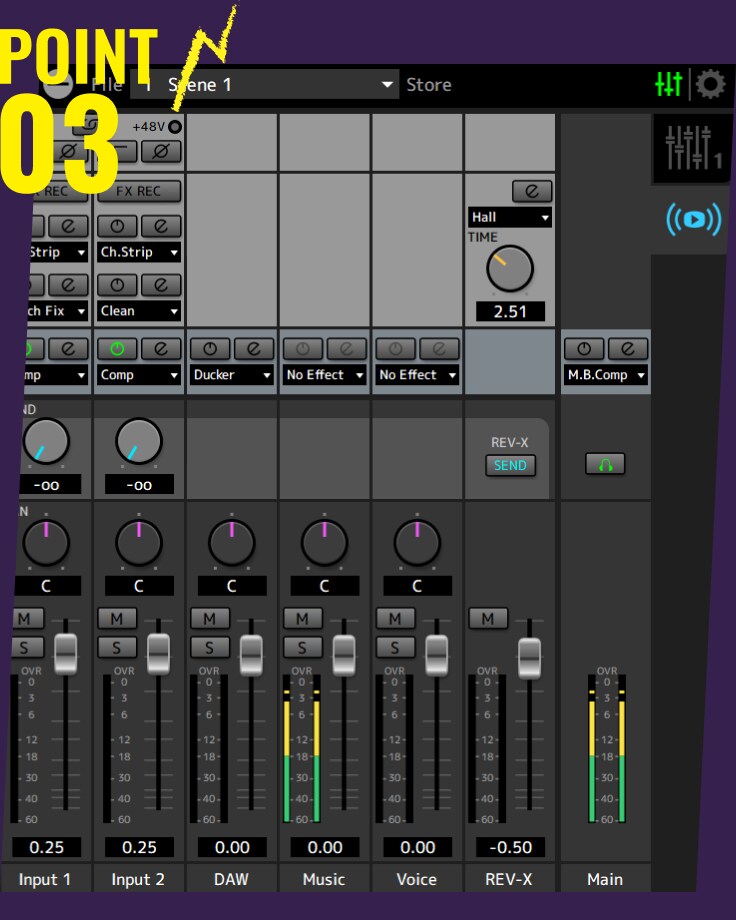Enable the DAW Ducker power button
The height and width of the screenshot is (920, 736).
point(210,349)
